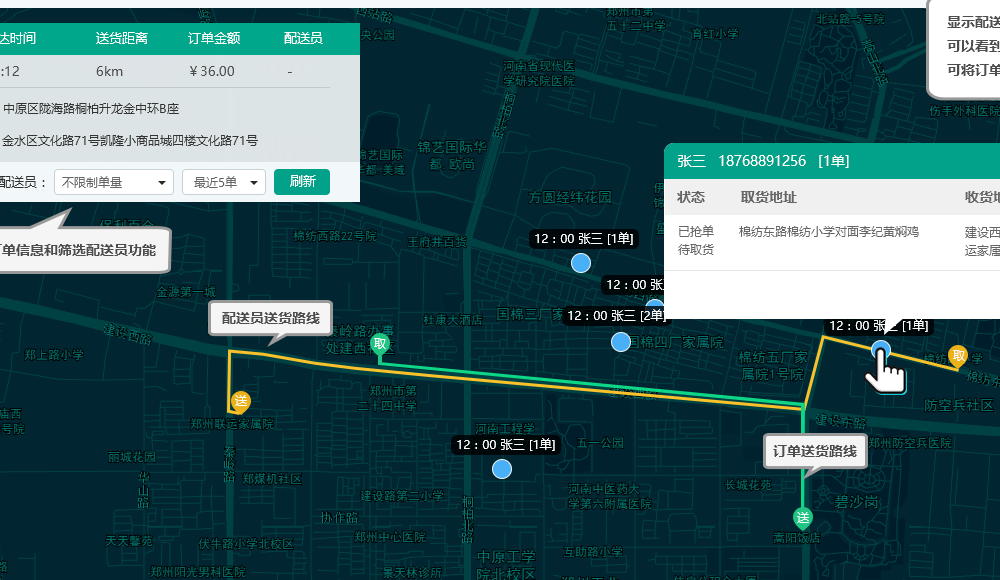The height and width of the screenshot is (580, 1000).
Task: Click the green 取 pickup marker
Action: pos(379,345)
